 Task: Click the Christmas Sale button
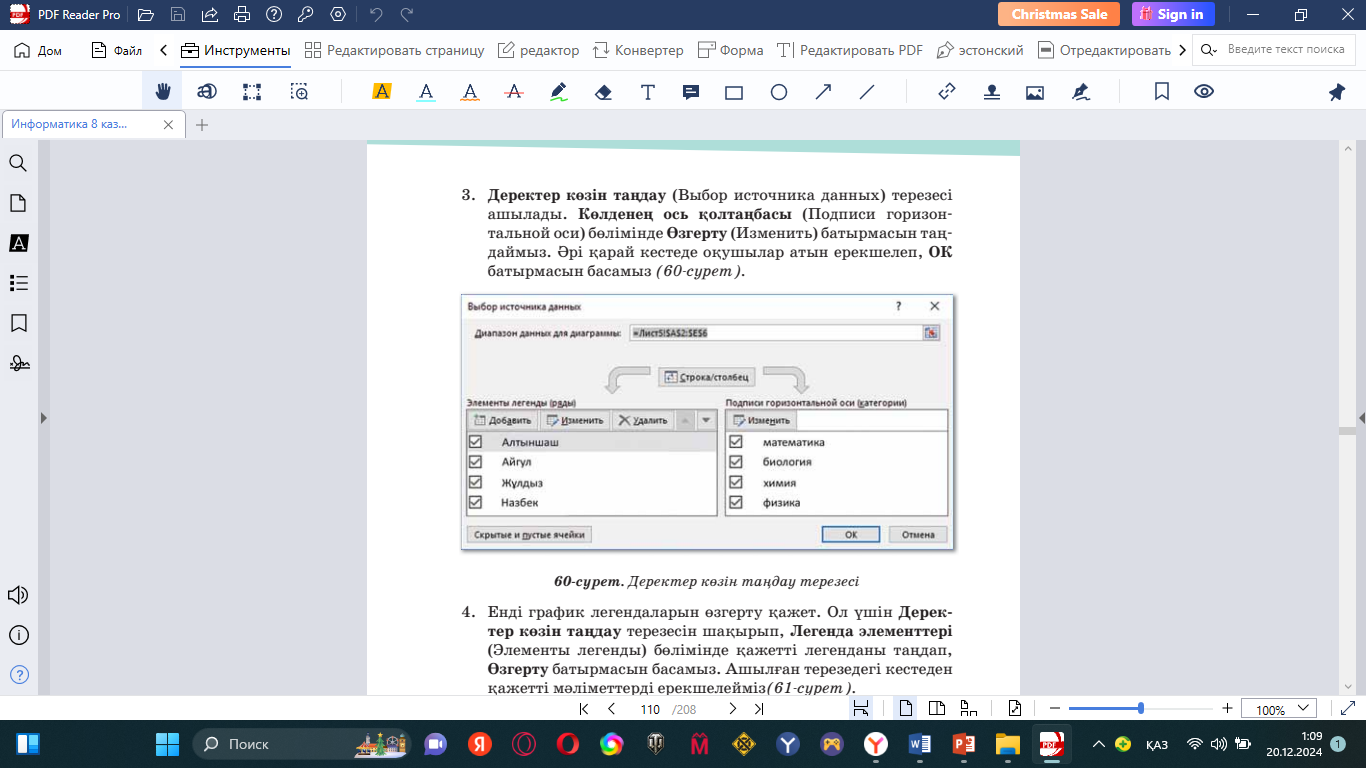pyautogui.click(x=1059, y=14)
